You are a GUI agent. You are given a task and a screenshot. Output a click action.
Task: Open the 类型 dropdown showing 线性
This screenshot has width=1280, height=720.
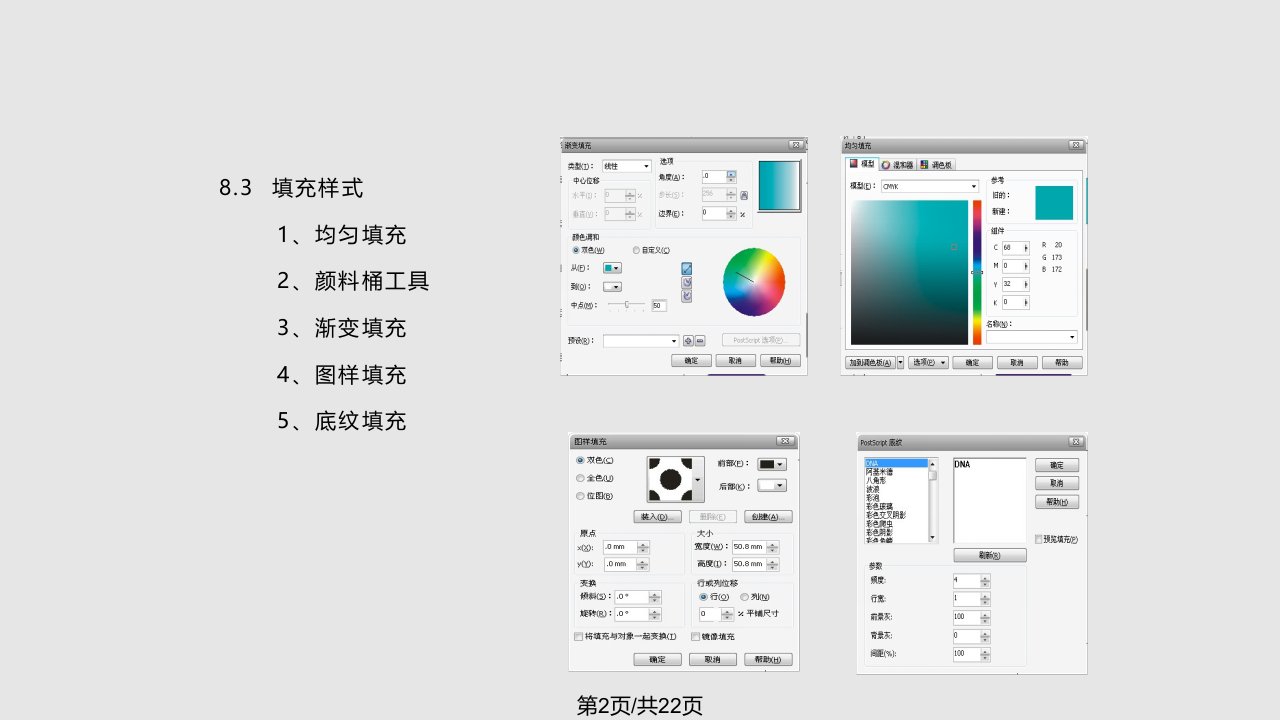[x=626, y=166]
